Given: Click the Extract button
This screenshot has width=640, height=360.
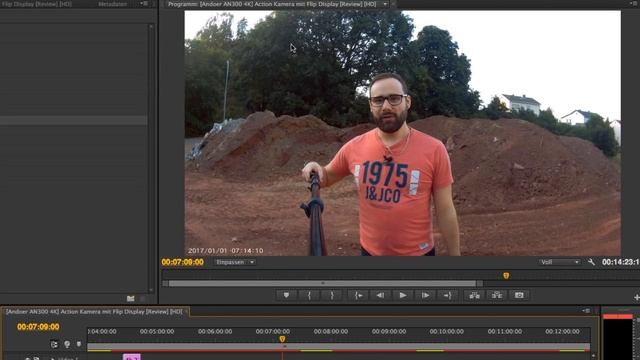Looking at the screenshot, I should pos(497,295).
